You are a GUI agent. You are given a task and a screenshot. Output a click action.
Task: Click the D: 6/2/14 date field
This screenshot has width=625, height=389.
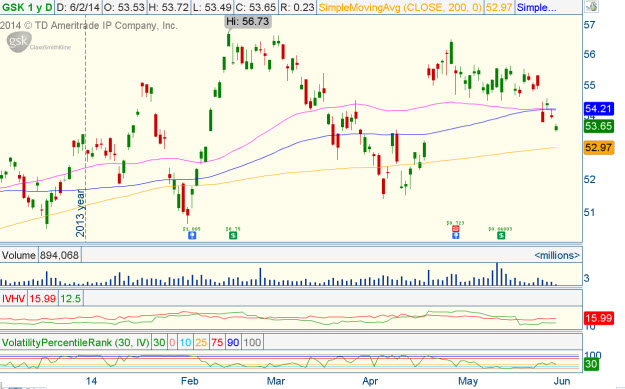[78, 7]
